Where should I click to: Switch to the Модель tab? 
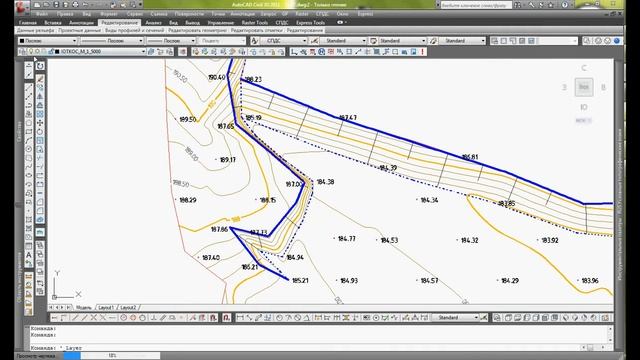pyautogui.click(x=84, y=307)
